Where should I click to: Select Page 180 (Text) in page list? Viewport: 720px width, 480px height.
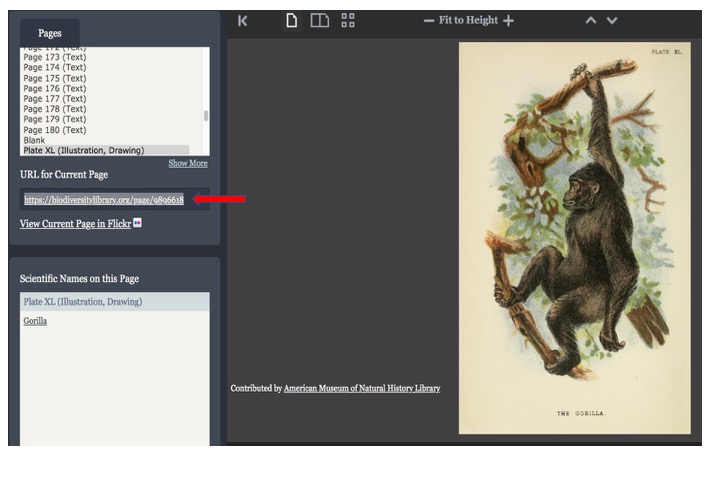pyautogui.click(x=55, y=130)
